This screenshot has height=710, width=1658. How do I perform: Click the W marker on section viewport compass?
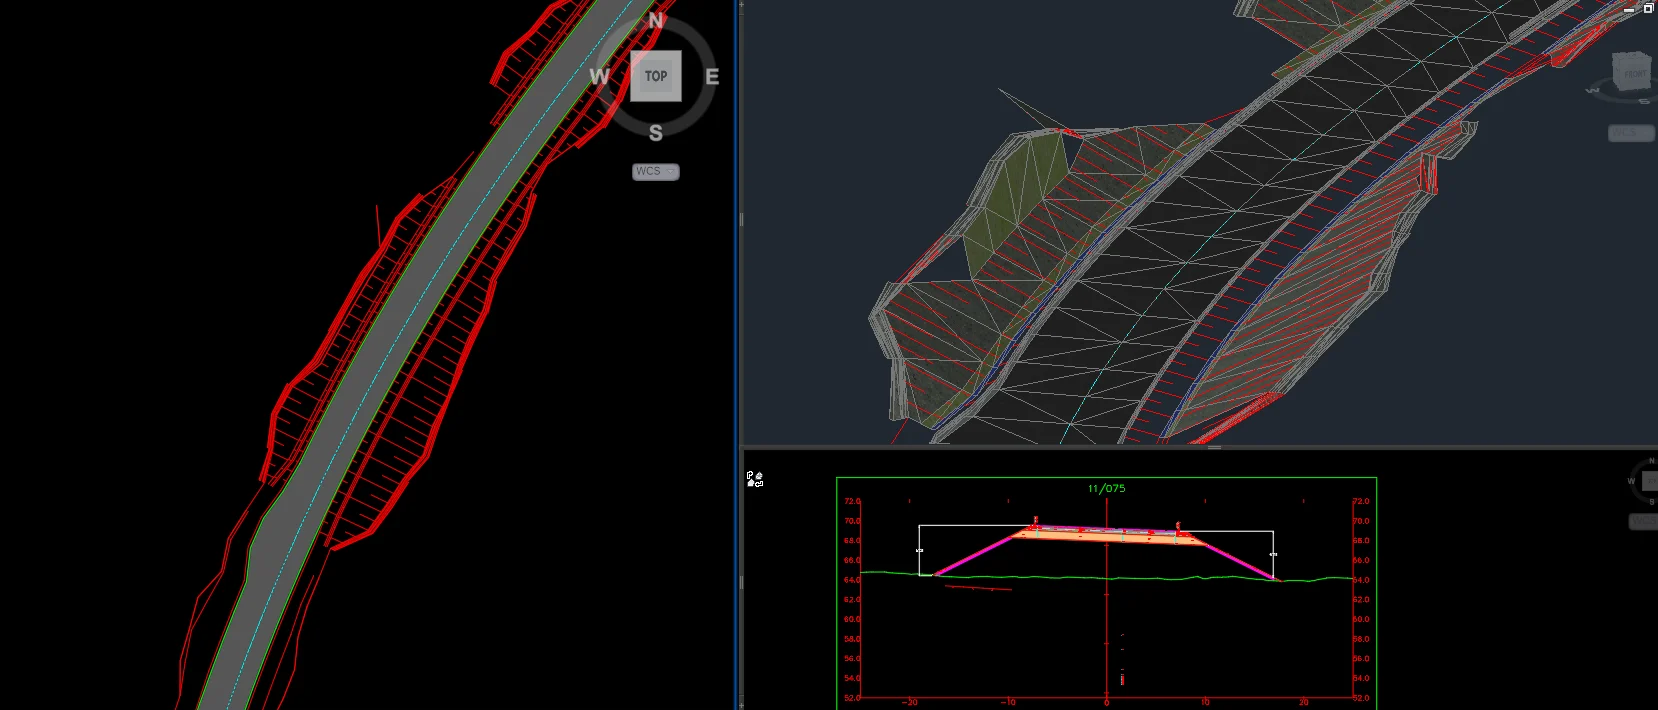pos(1632,481)
